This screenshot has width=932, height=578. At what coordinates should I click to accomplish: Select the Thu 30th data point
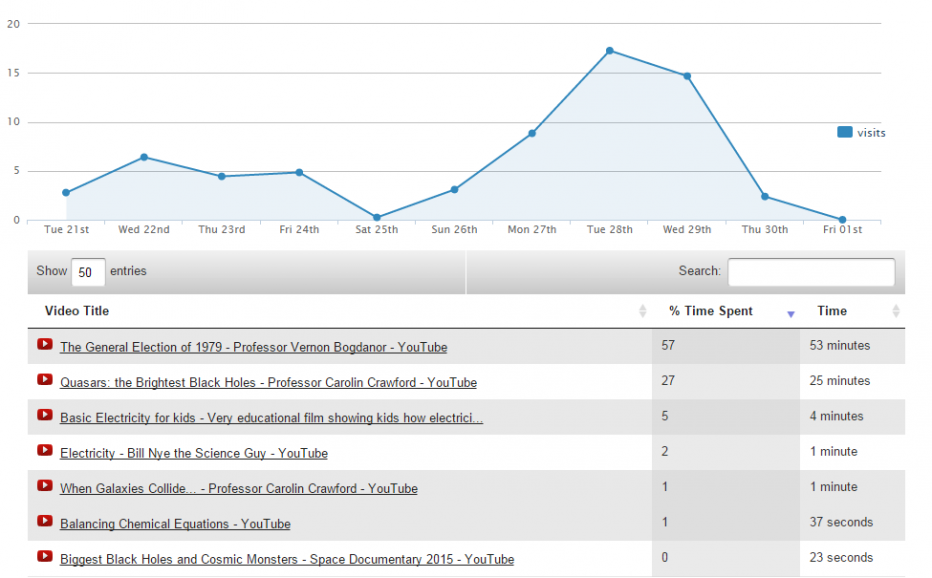point(765,196)
